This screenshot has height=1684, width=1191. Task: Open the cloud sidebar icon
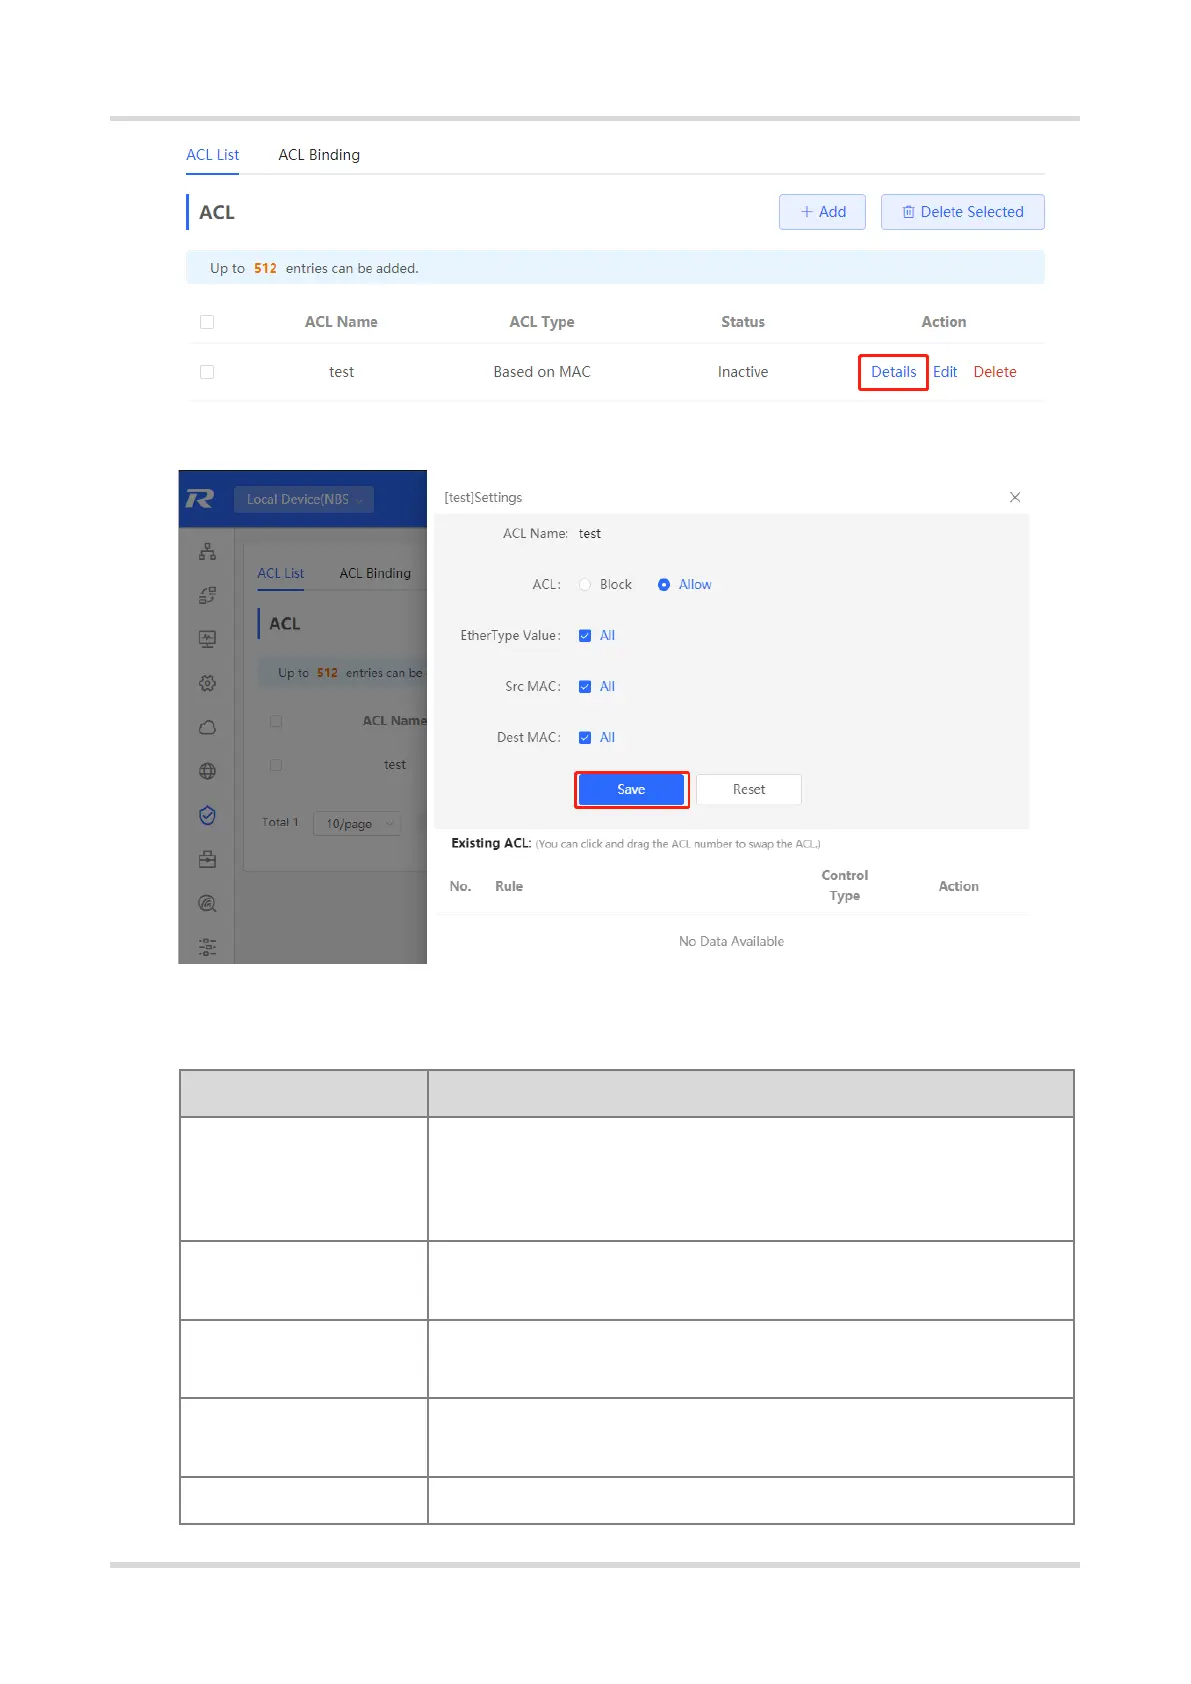coord(207,727)
